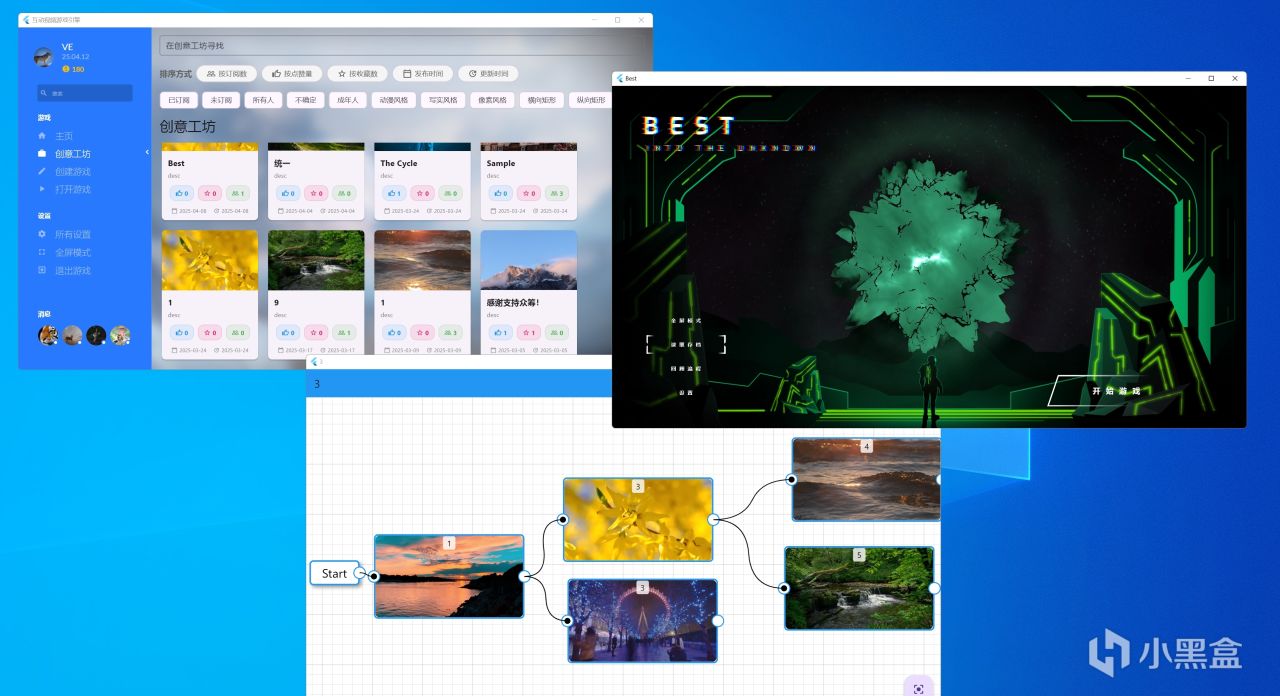Screen dimensions: 1280x696
Task: Select ferris wheel node in flow editor
Action: tap(642, 620)
